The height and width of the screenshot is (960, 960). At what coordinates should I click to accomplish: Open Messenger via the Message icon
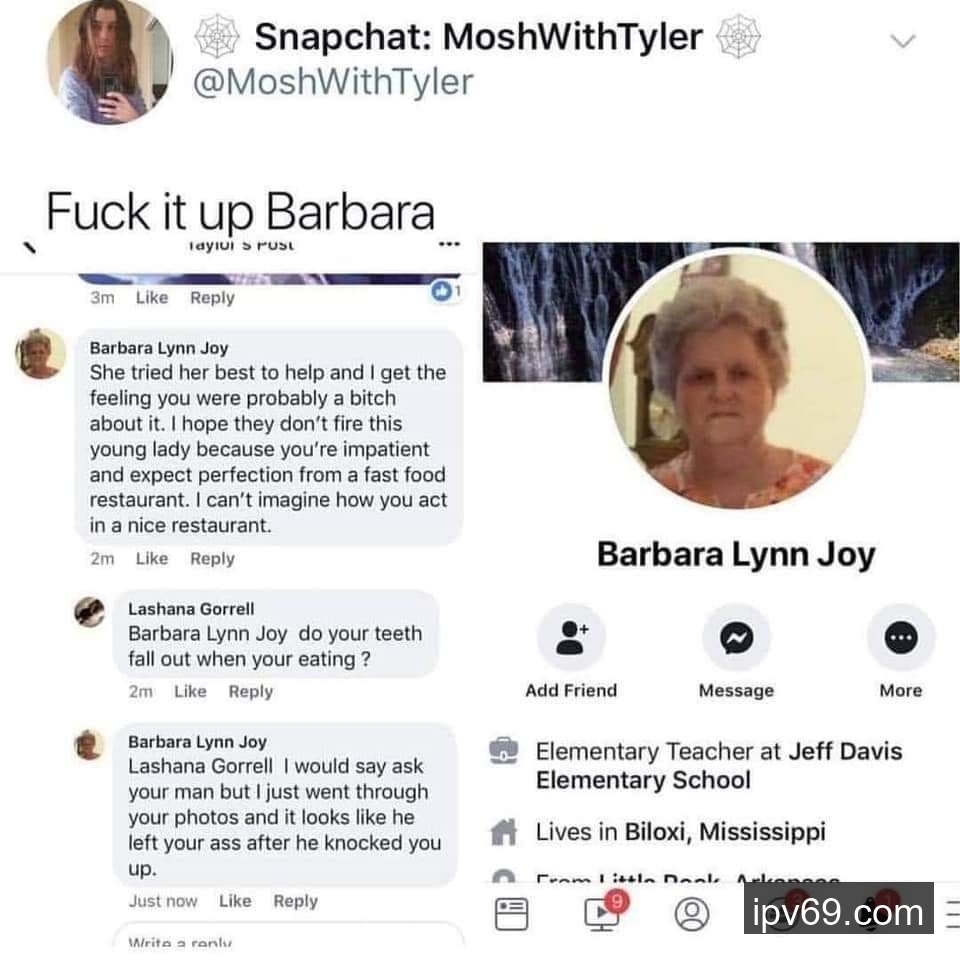click(736, 637)
